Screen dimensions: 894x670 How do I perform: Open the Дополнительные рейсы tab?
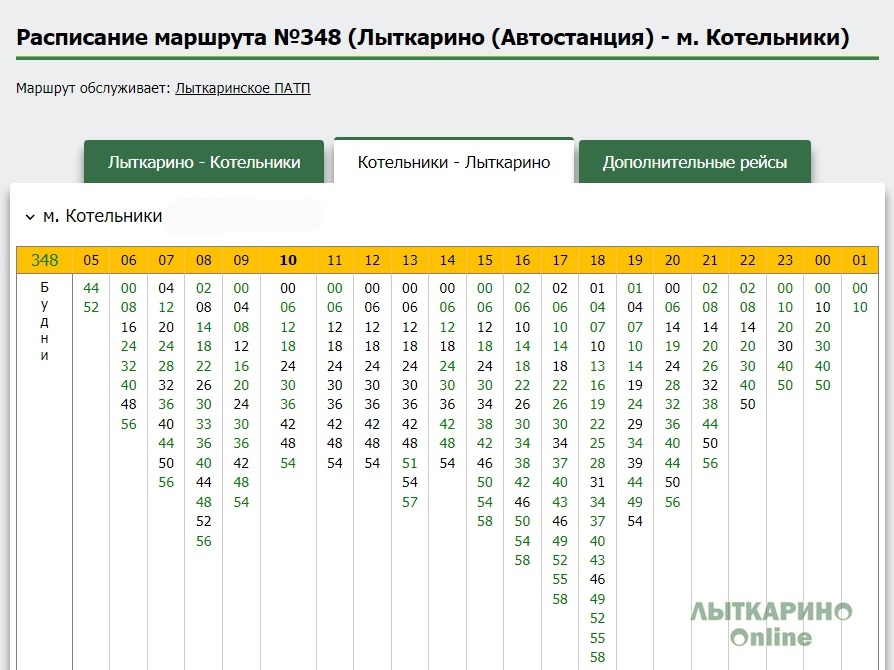(694, 162)
